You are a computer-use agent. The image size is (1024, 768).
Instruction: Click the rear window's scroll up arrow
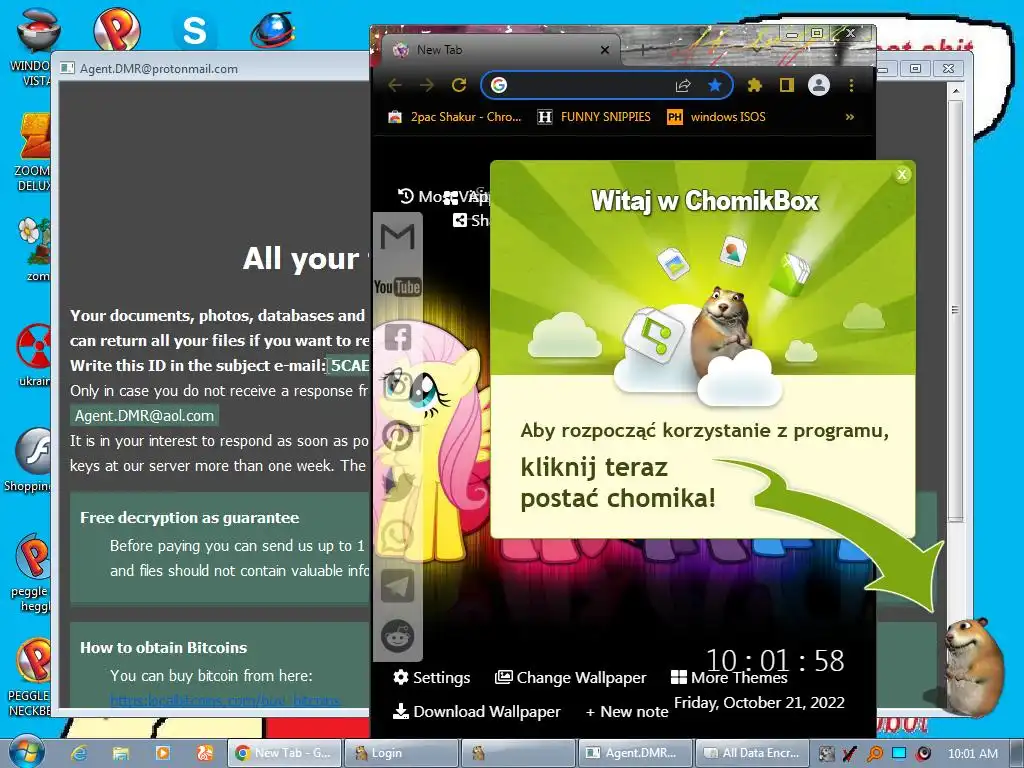click(x=955, y=91)
